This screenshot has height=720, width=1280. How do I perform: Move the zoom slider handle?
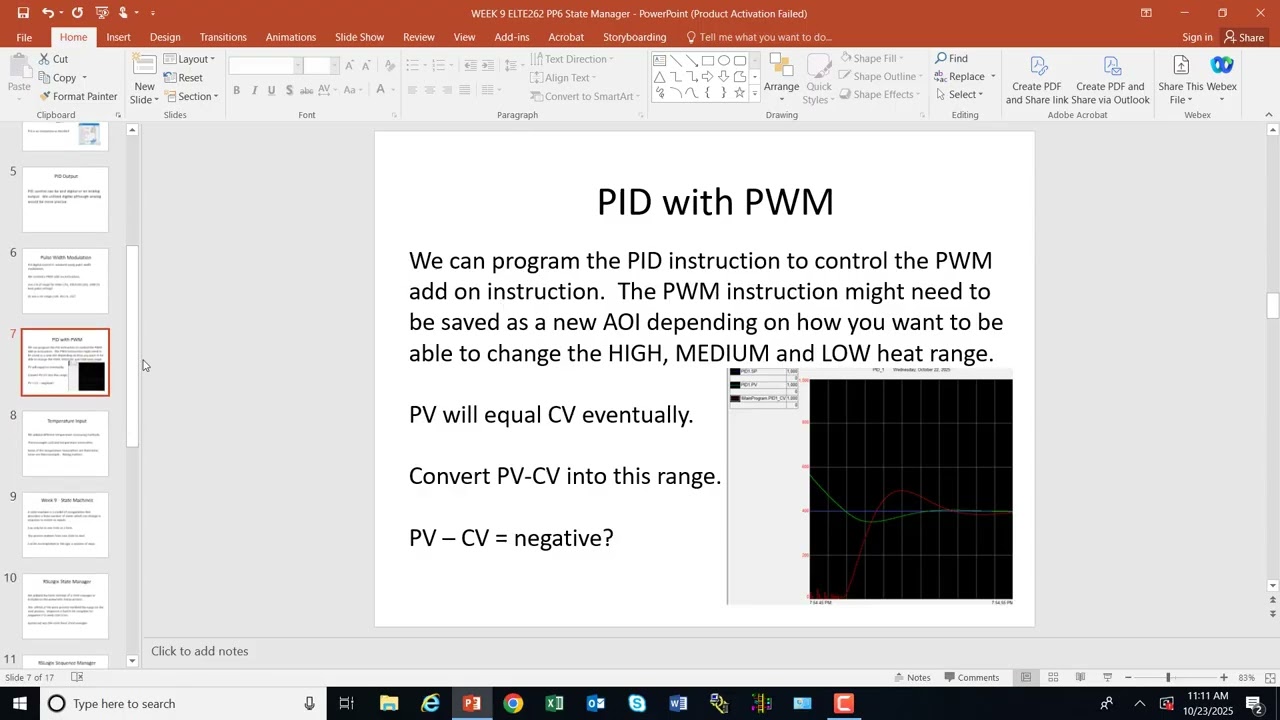point(1168,678)
